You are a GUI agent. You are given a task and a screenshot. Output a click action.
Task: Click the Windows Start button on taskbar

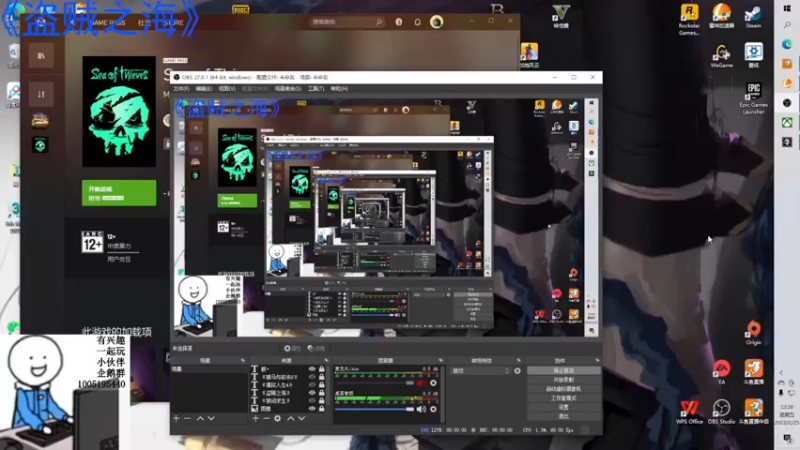coord(787,8)
